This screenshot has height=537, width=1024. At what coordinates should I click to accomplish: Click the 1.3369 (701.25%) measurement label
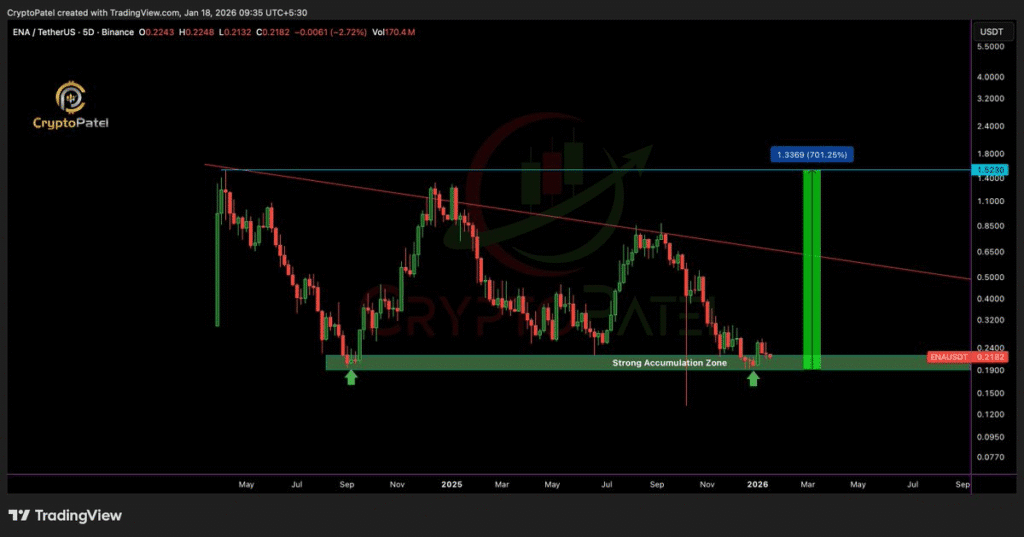pyautogui.click(x=812, y=155)
